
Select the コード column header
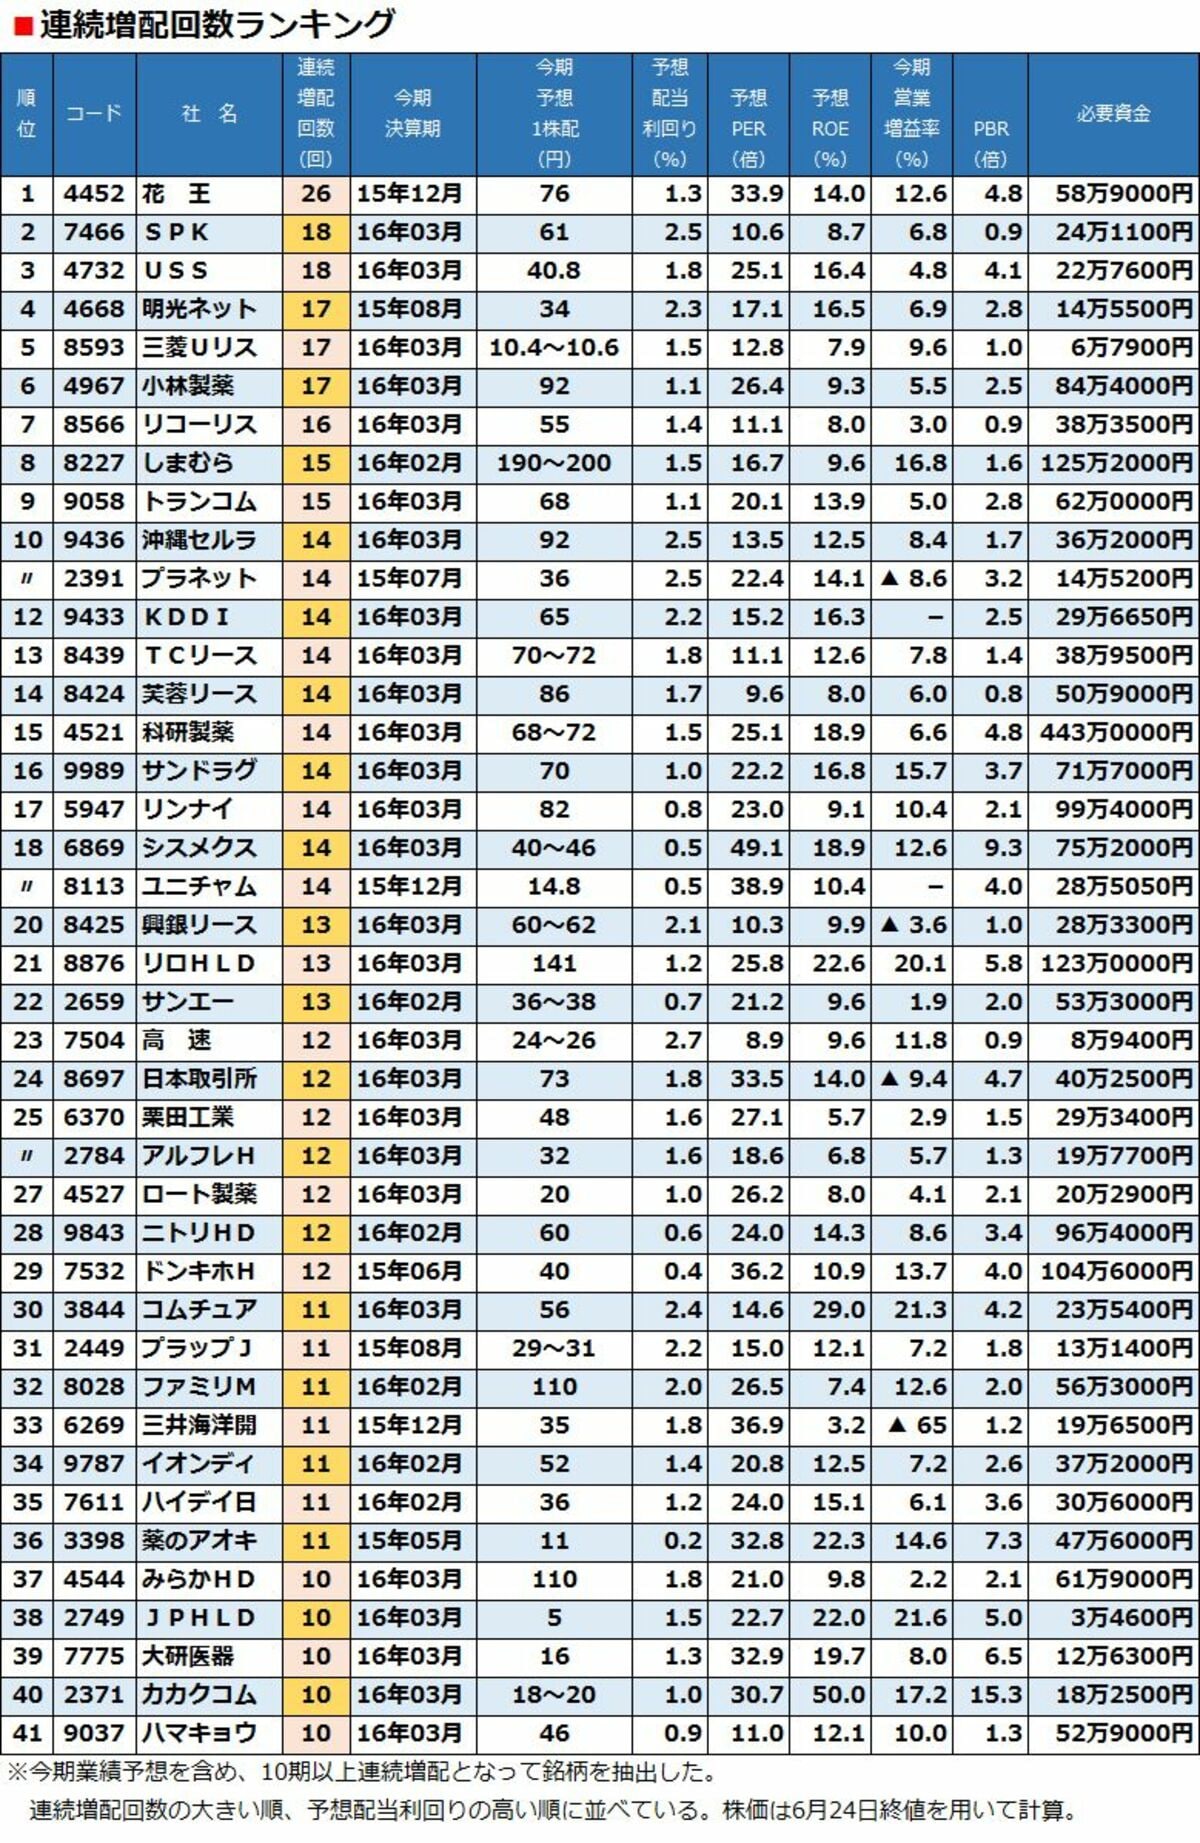pos(94,113)
